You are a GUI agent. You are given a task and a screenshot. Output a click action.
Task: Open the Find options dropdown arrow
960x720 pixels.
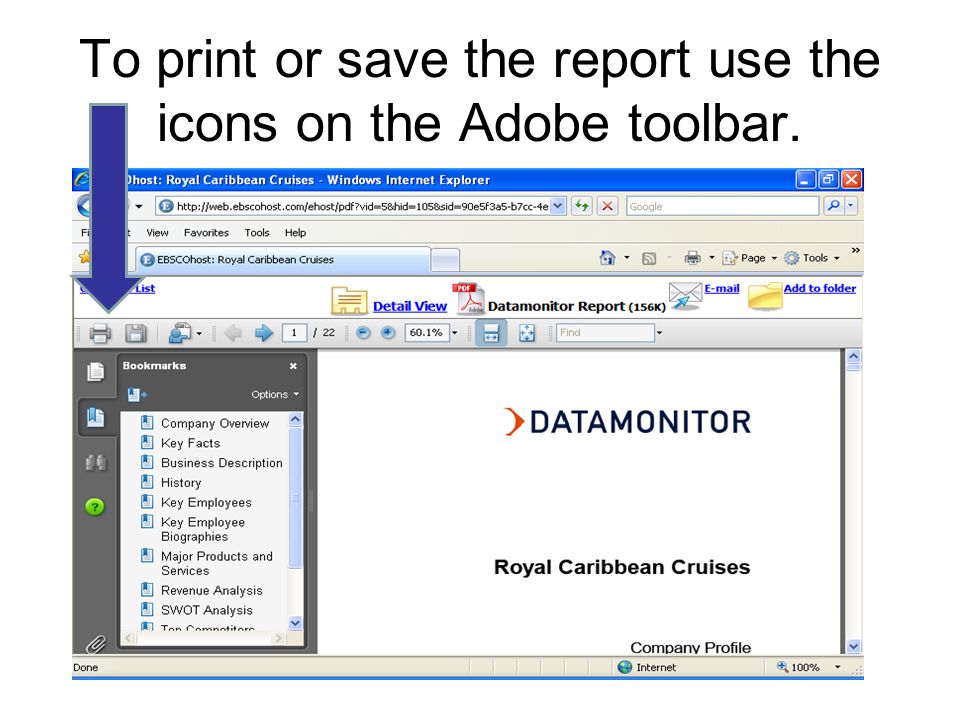pyautogui.click(x=659, y=333)
